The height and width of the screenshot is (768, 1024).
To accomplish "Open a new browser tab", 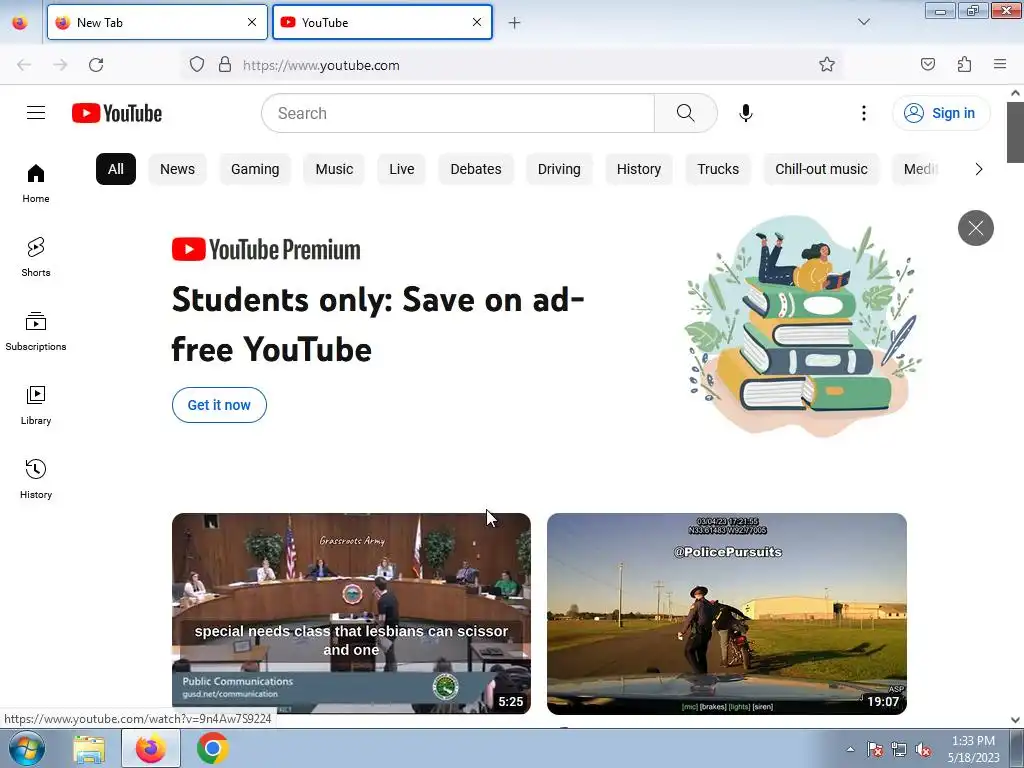I will coord(515,23).
